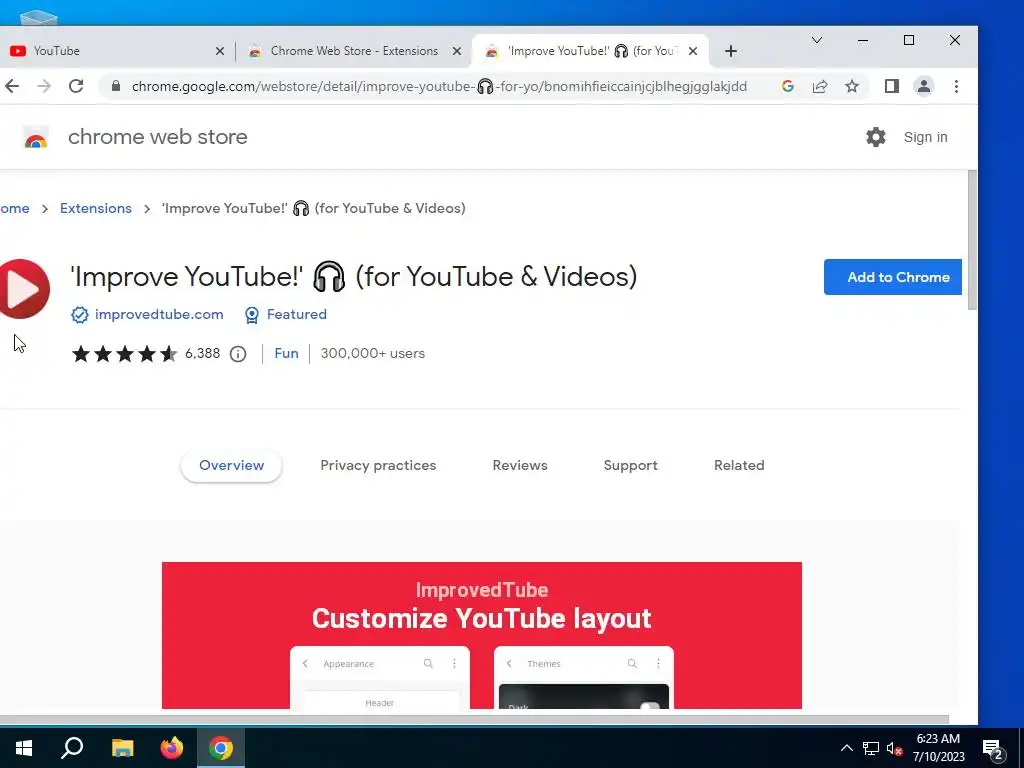
Task: Open the Privacy practices tab
Action: coord(378,466)
